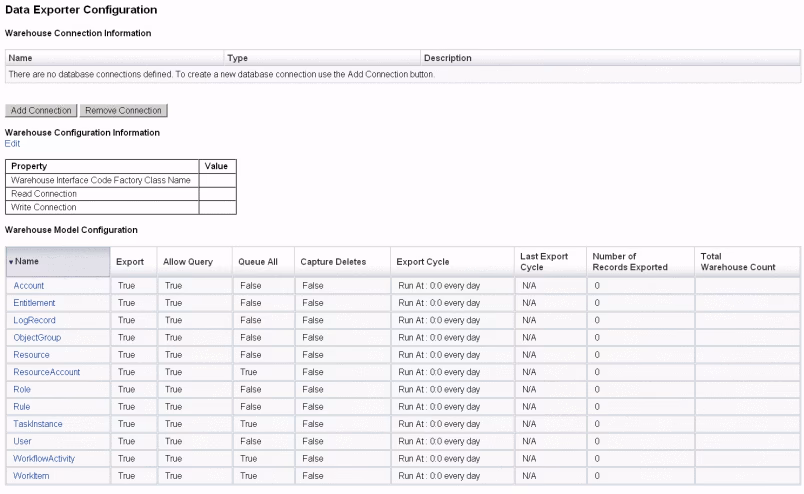This screenshot has height=494, width=804.
Task: Select the WorkItem model link
Action: tap(31, 476)
